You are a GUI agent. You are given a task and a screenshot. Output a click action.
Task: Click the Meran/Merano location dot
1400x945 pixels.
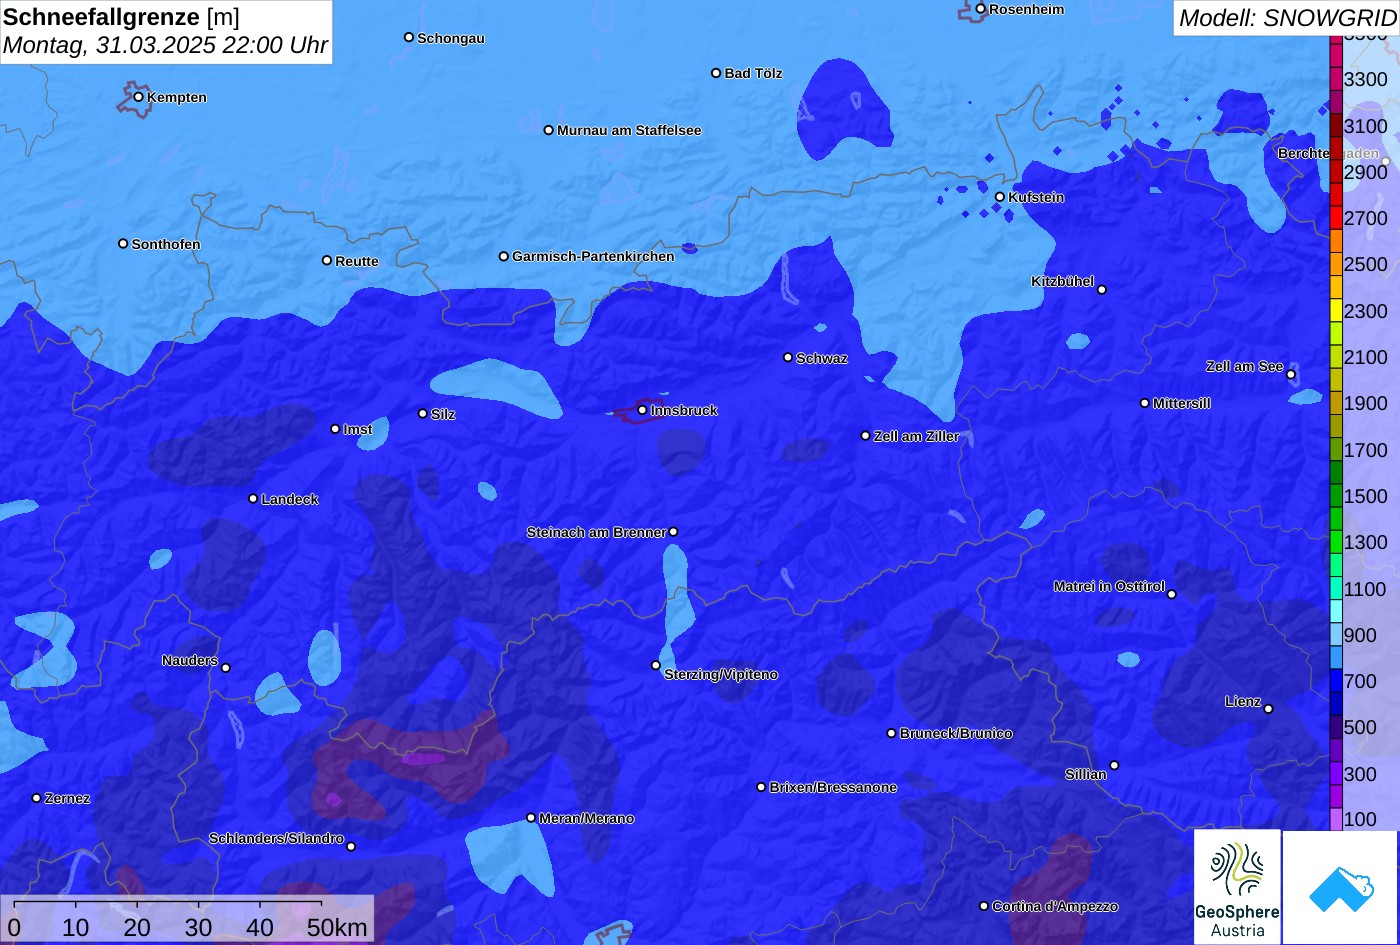tap(531, 818)
